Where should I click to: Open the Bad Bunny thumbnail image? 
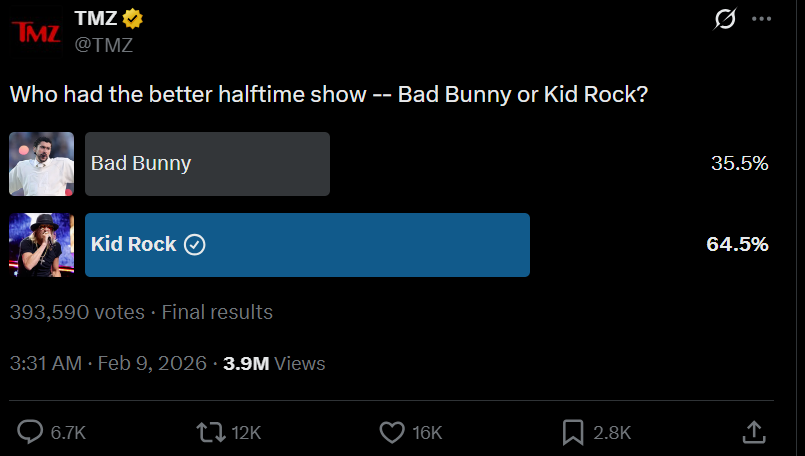point(42,164)
